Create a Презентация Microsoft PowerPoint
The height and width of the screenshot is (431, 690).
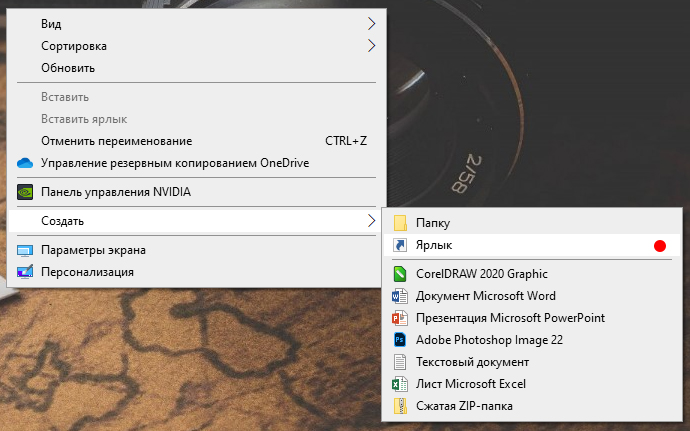click(x=532, y=318)
